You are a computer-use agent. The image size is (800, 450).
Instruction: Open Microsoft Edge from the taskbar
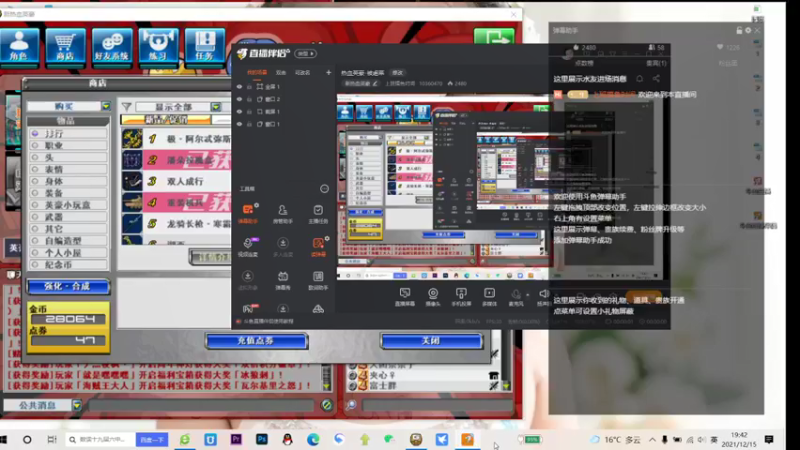click(x=313, y=439)
